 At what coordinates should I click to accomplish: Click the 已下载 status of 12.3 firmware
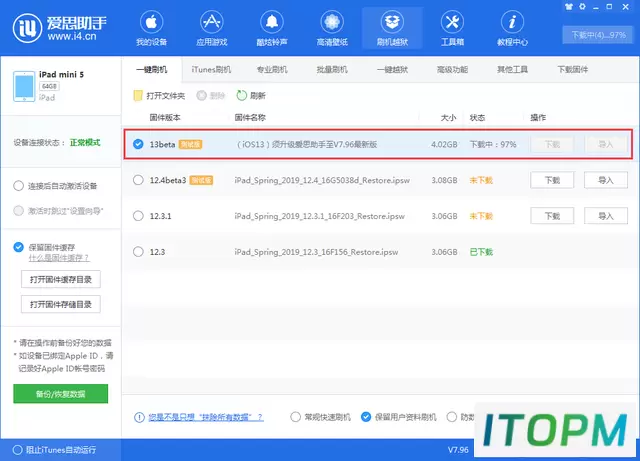pos(481,252)
